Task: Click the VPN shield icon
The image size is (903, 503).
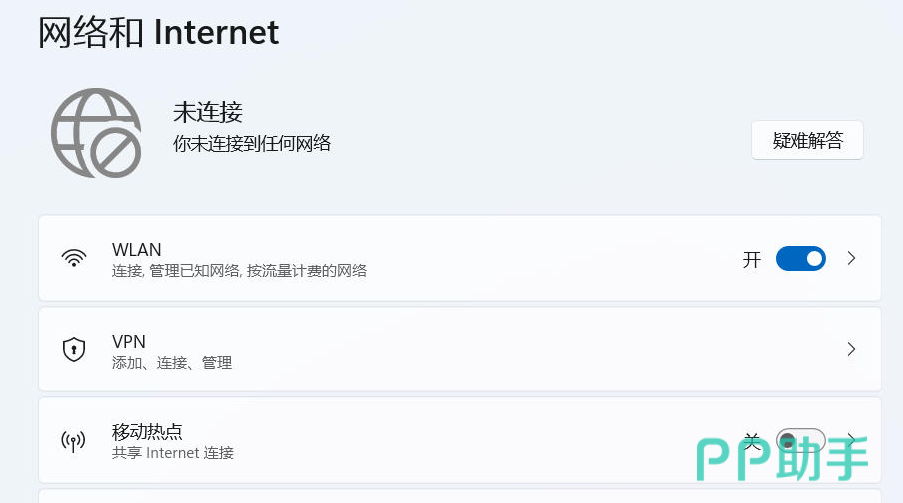Action: point(74,349)
